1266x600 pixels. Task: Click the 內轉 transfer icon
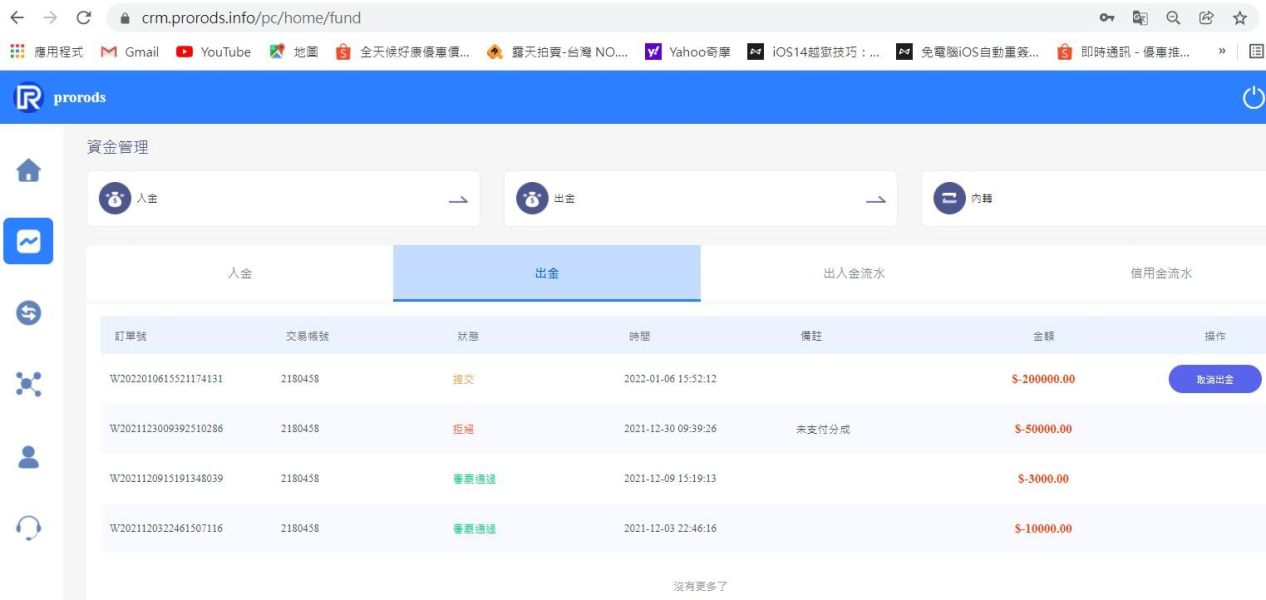click(x=949, y=199)
